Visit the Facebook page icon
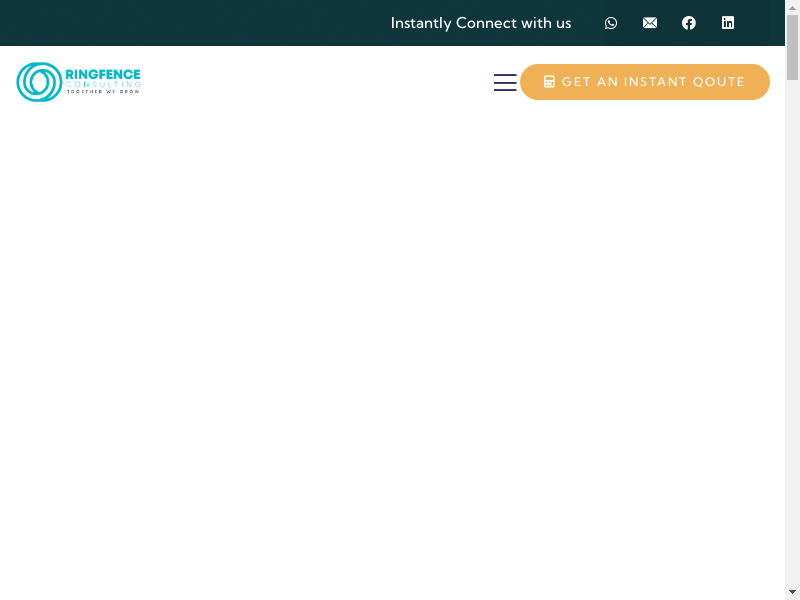 (x=689, y=23)
